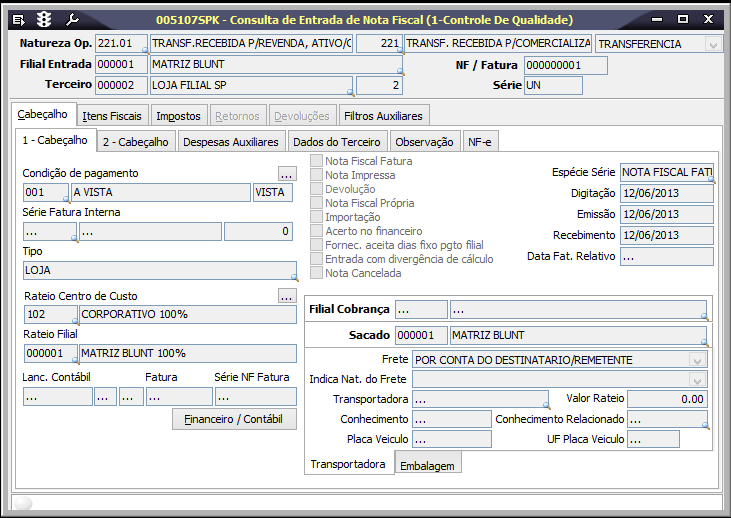Click the Fatura field under Lanc. Contábil row
Screen dimensions: 731x518
click(x=179, y=397)
